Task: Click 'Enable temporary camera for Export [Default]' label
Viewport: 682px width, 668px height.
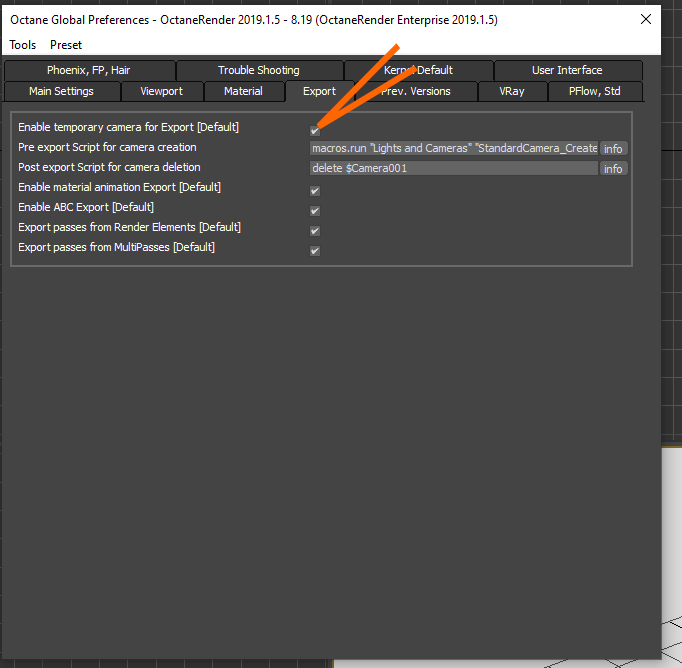Action: (128, 127)
